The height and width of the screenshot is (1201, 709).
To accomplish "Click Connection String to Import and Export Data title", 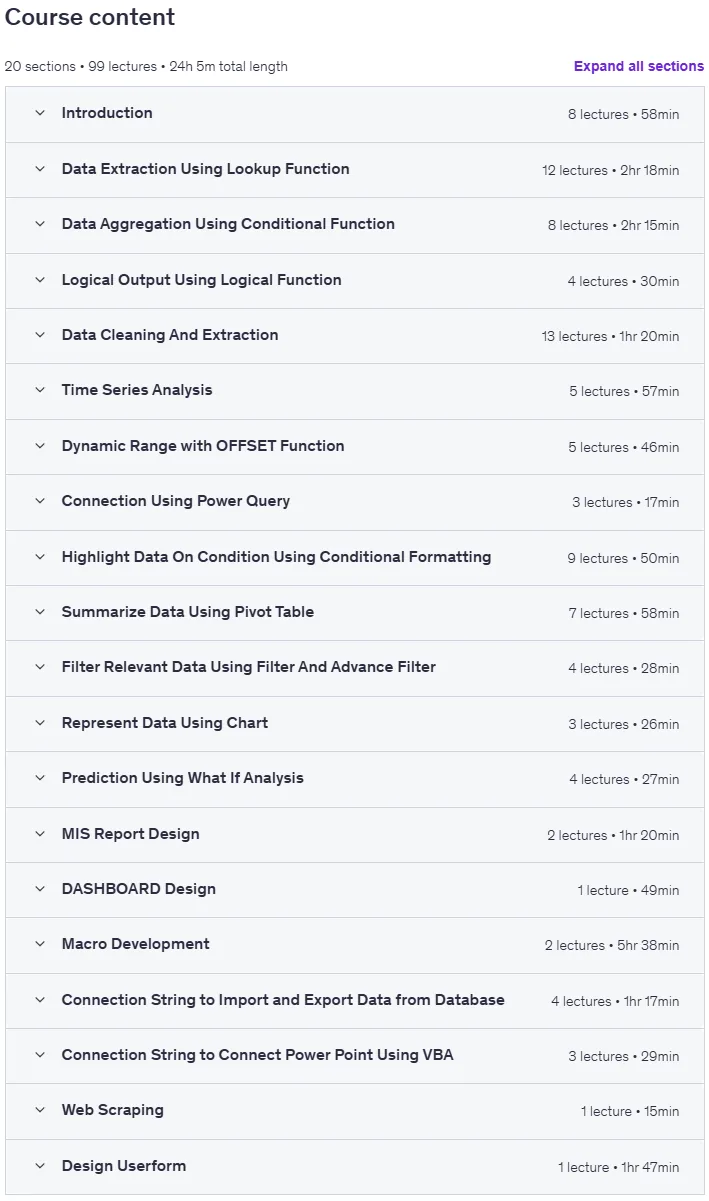I will [x=283, y=1000].
